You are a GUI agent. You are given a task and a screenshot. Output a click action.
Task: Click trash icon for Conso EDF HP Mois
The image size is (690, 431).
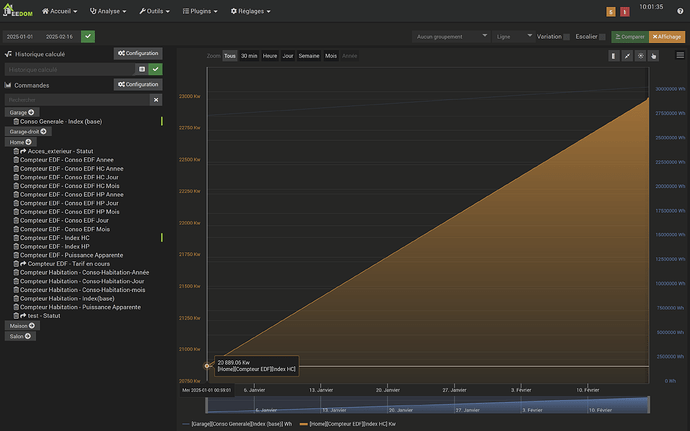click(16, 212)
